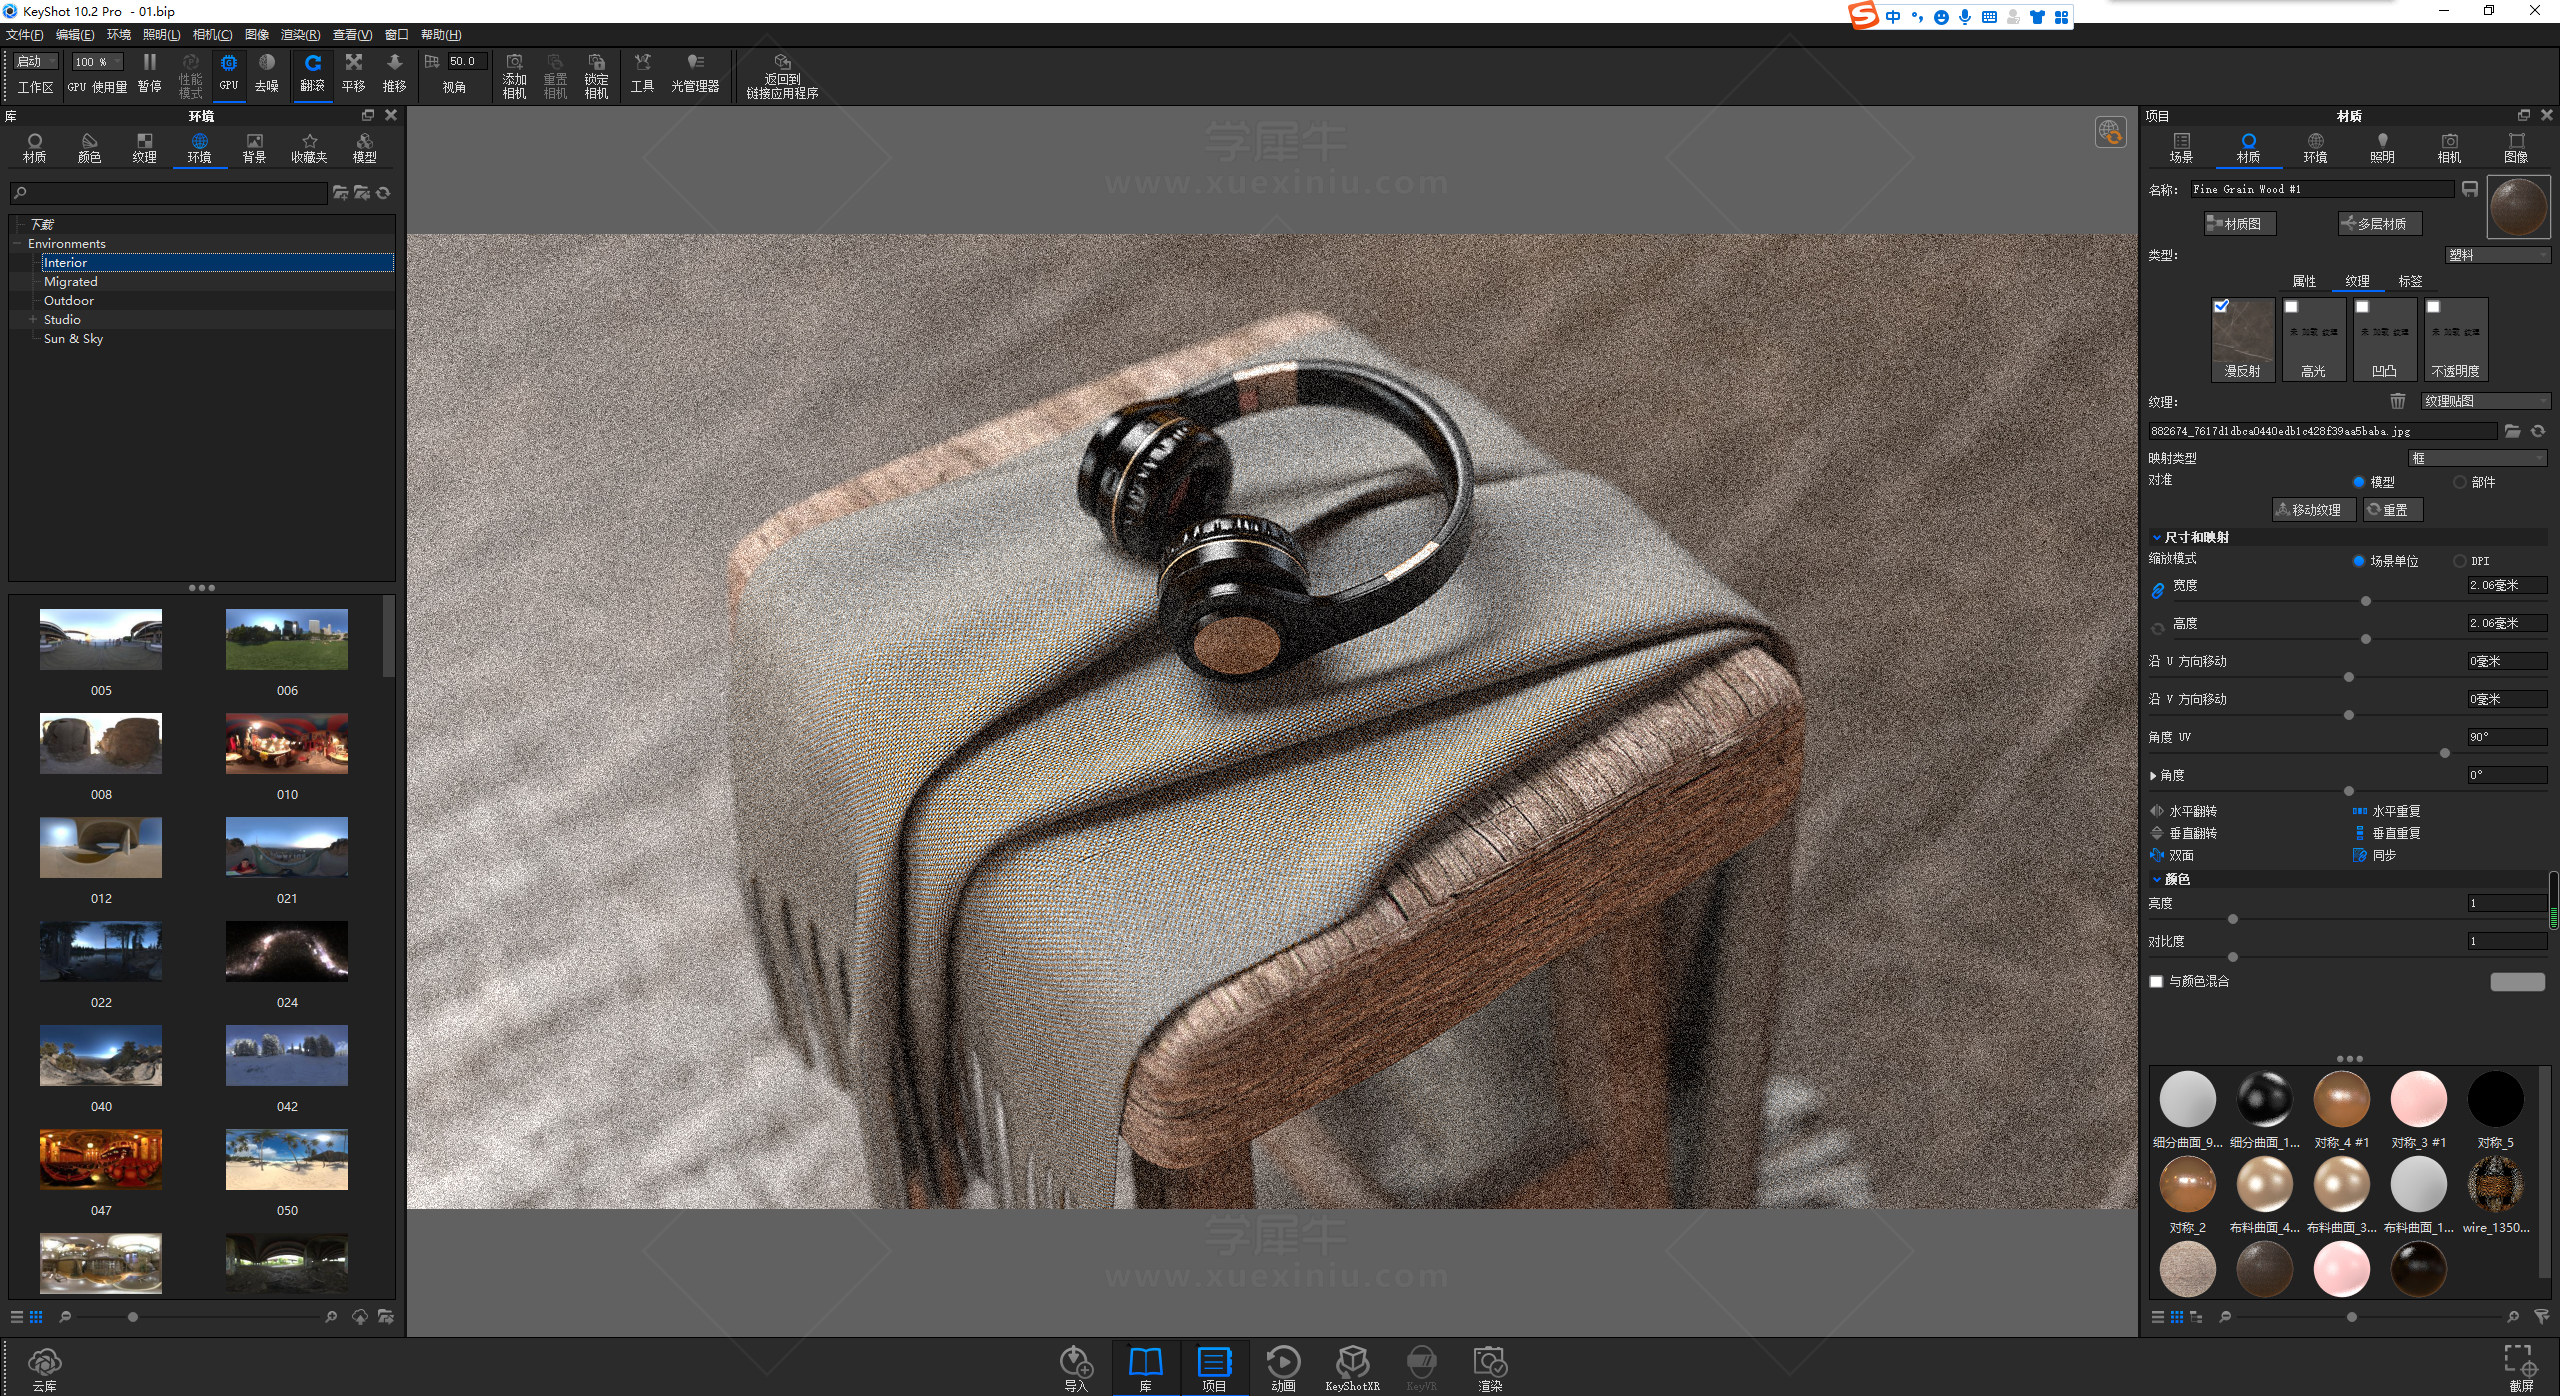Select the 模型 alignment radio button

pos(2359,482)
